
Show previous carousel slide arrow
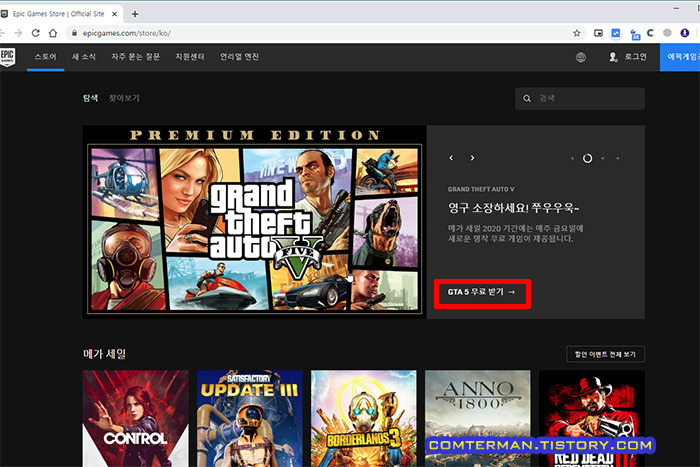451,158
